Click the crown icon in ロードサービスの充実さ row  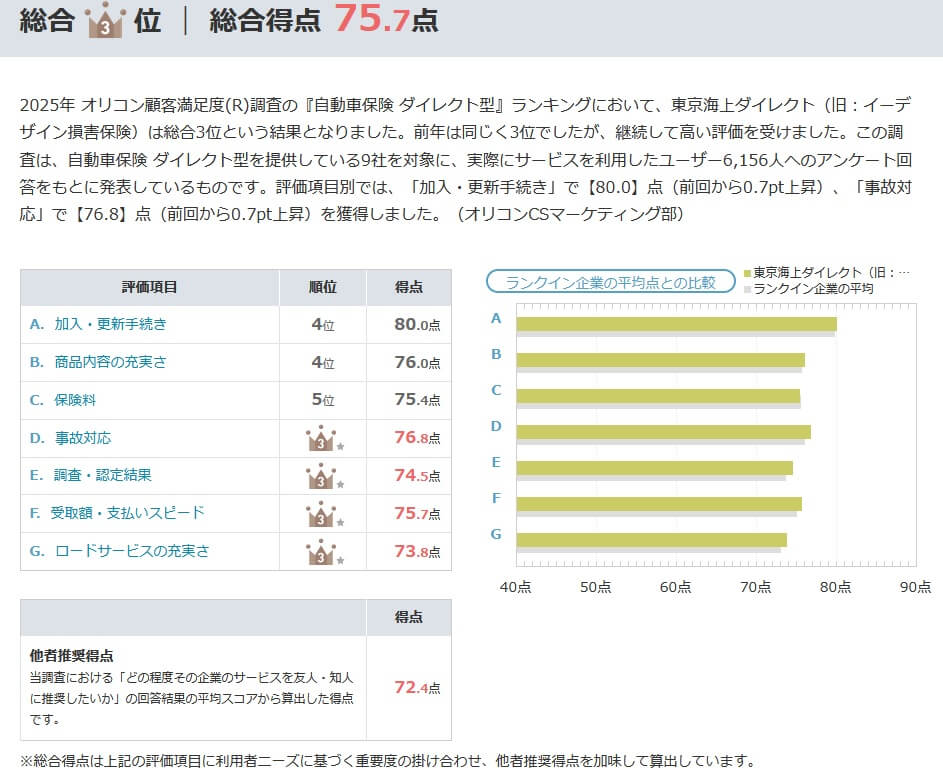322,552
